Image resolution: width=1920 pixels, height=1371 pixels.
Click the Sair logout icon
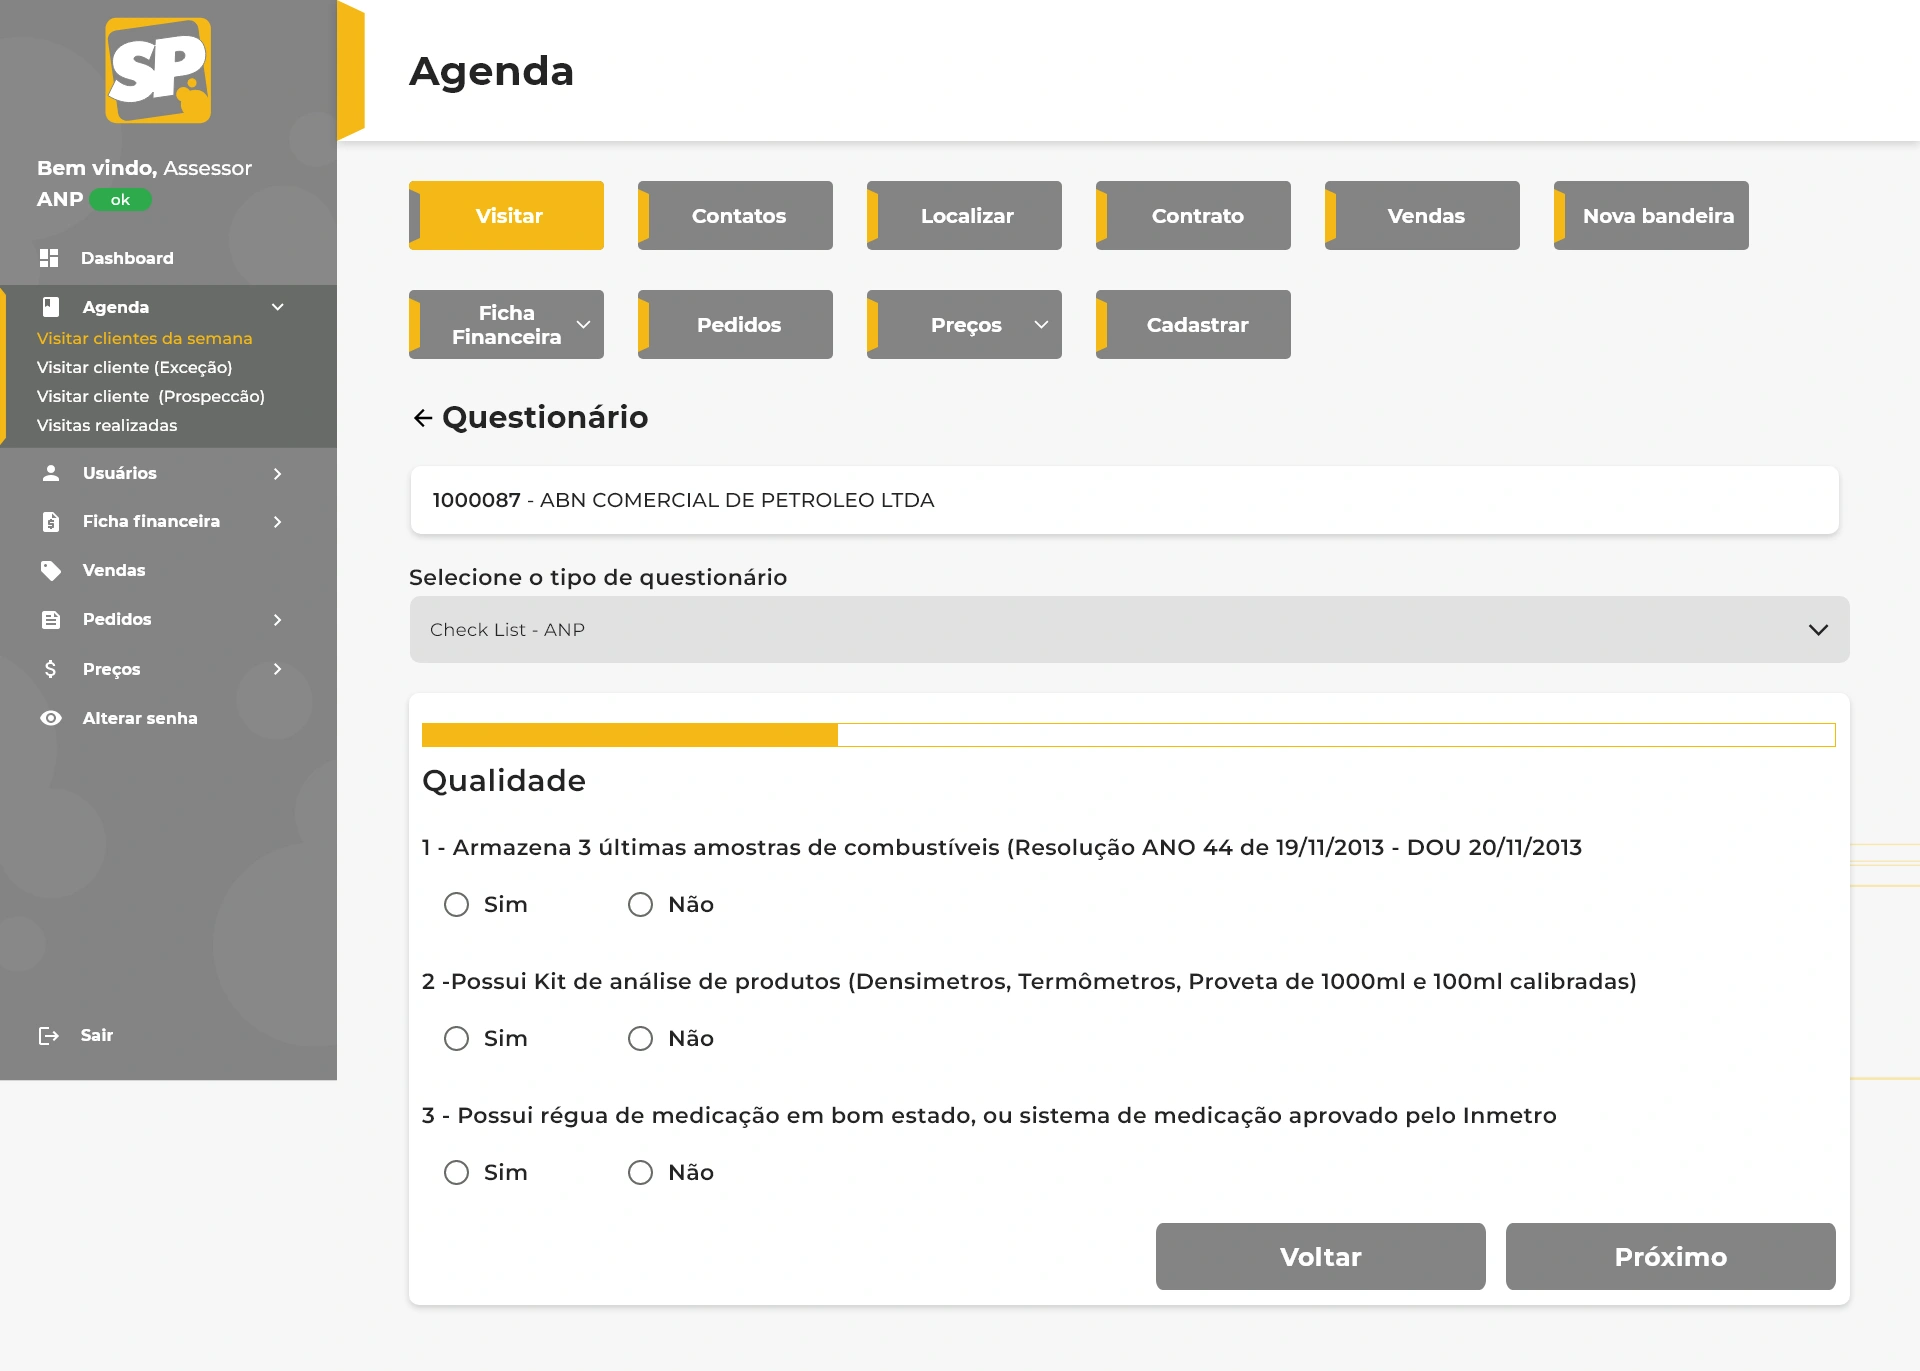48,1036
